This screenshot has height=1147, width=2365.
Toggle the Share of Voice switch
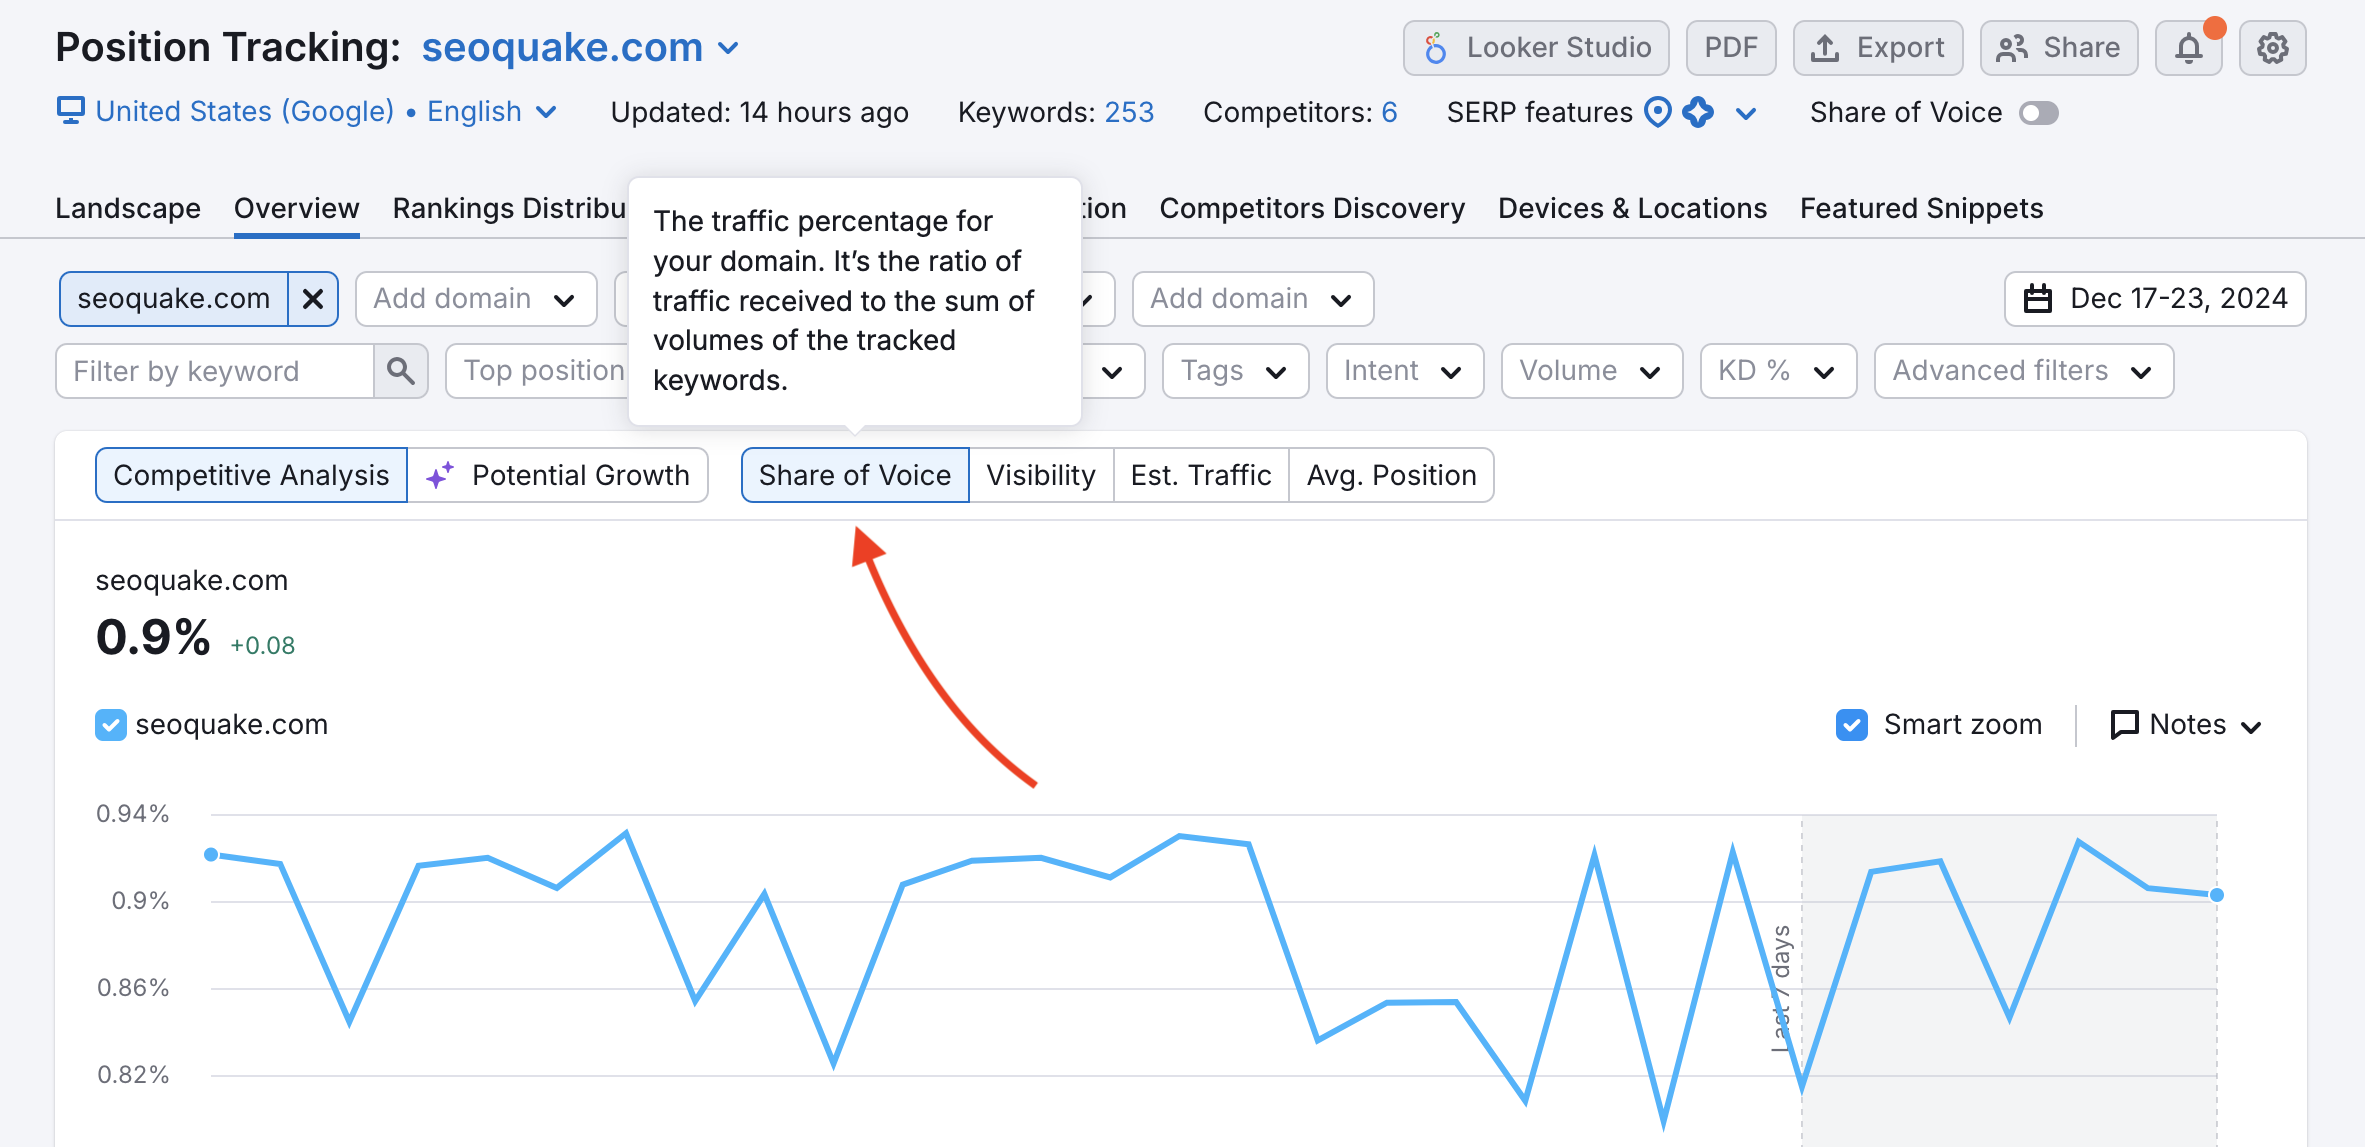coord(2040,112)
